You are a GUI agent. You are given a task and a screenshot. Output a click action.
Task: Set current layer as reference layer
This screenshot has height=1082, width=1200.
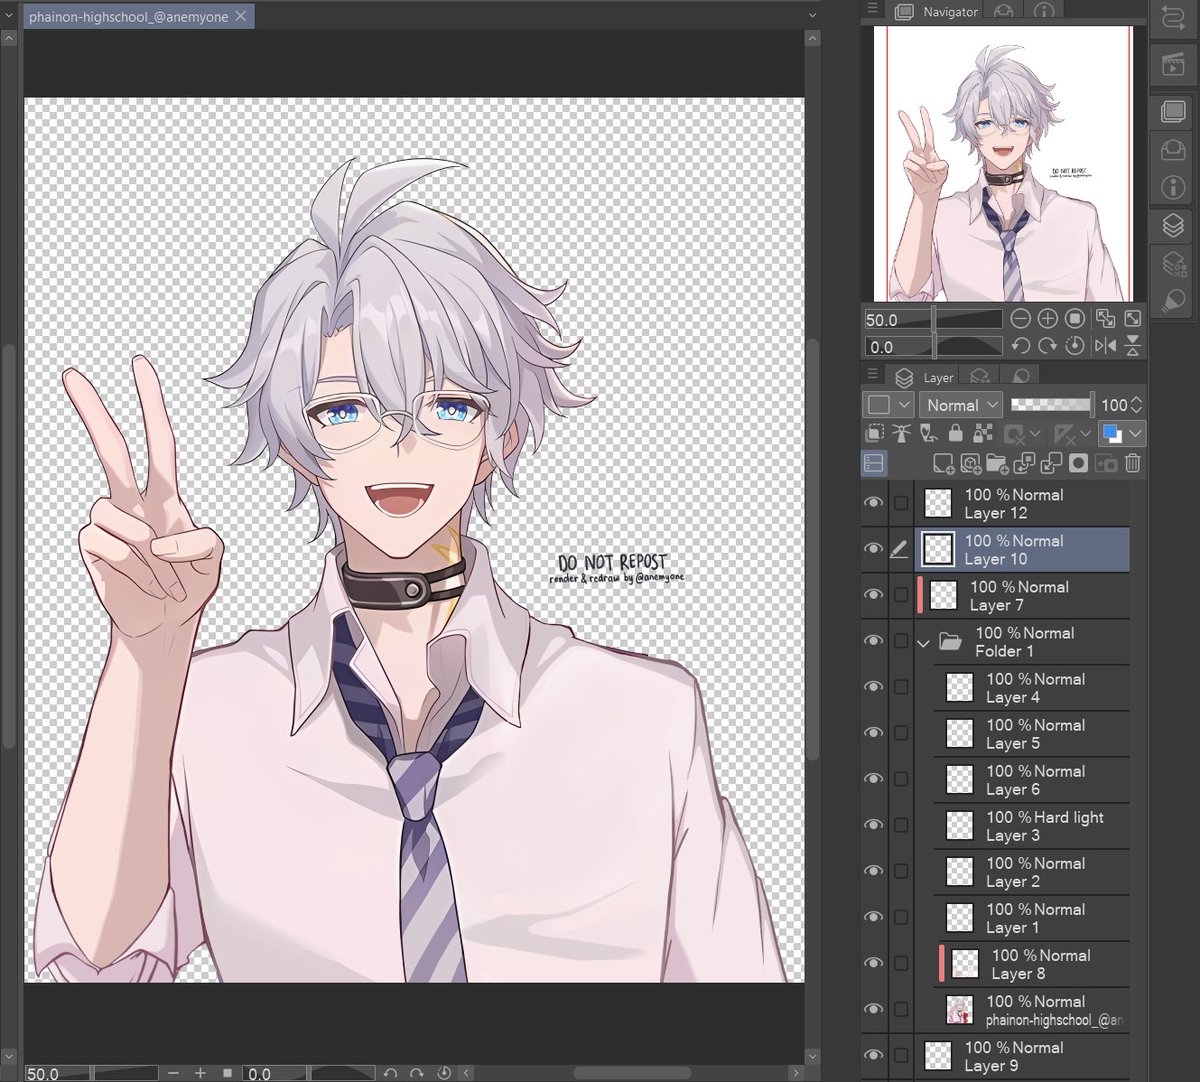[903, 433]
